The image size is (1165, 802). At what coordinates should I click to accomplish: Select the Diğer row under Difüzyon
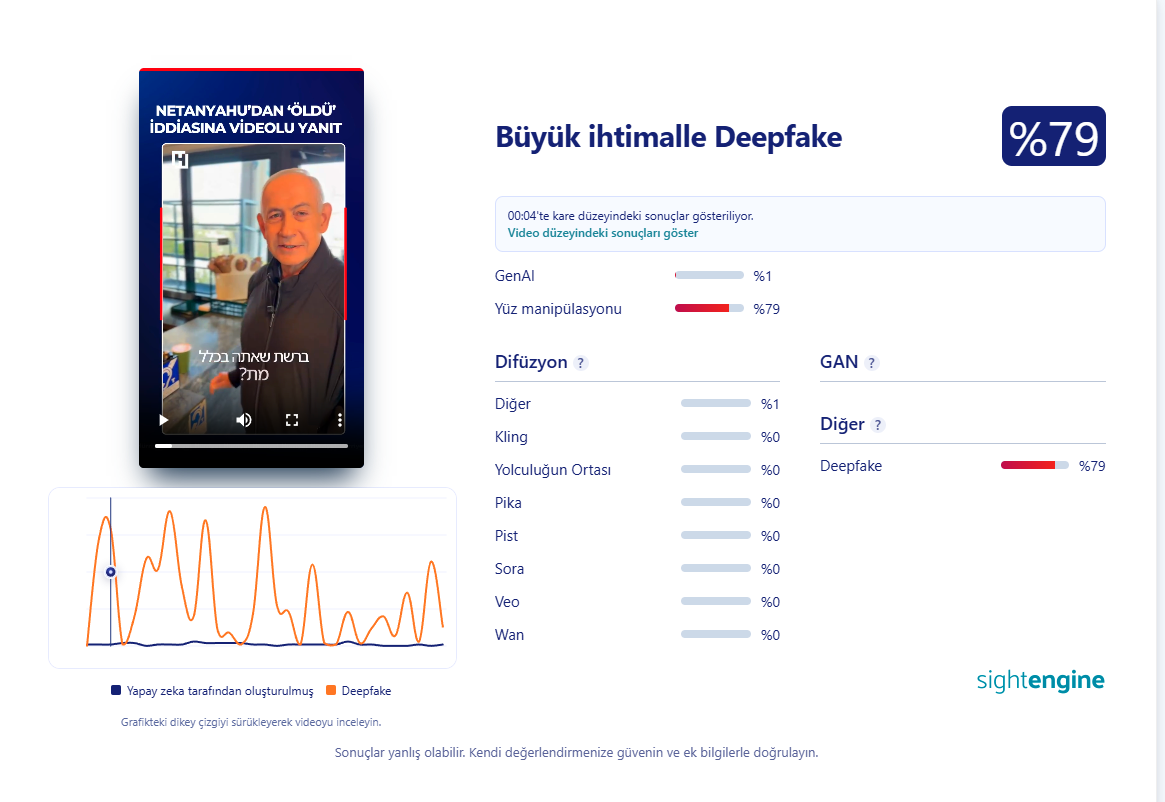tap(637, 404)
